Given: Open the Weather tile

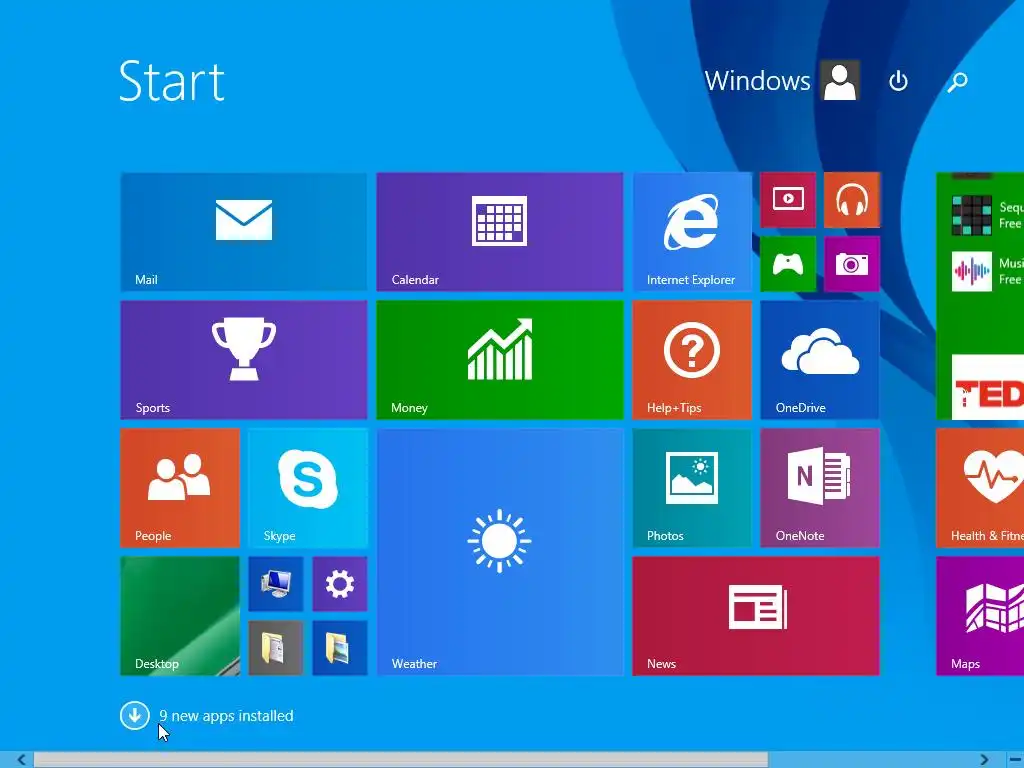Looking at the screenshot, I should (500, 552).
